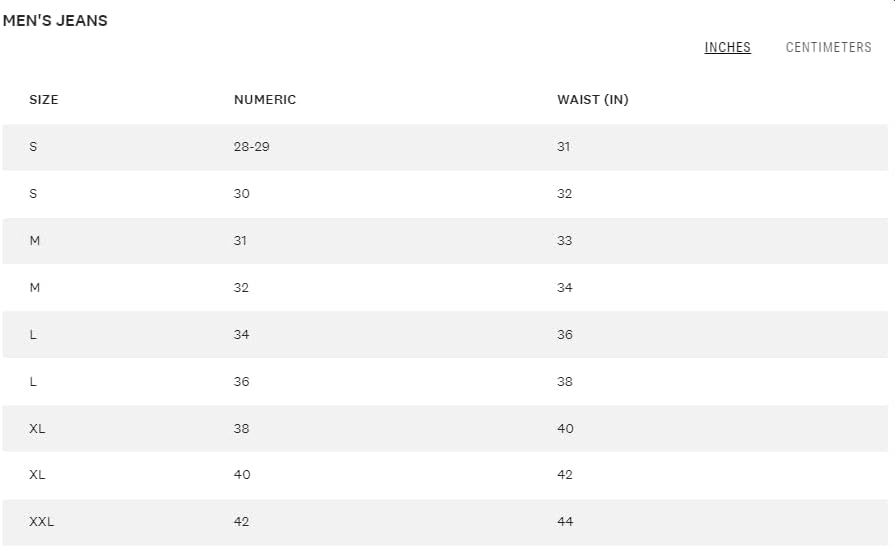
Task: Click the SIZE column header
Action: click(44, 100)
